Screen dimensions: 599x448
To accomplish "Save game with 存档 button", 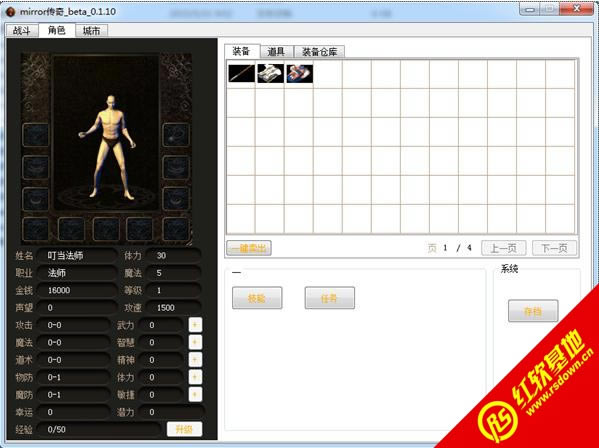I will point(533,311).
